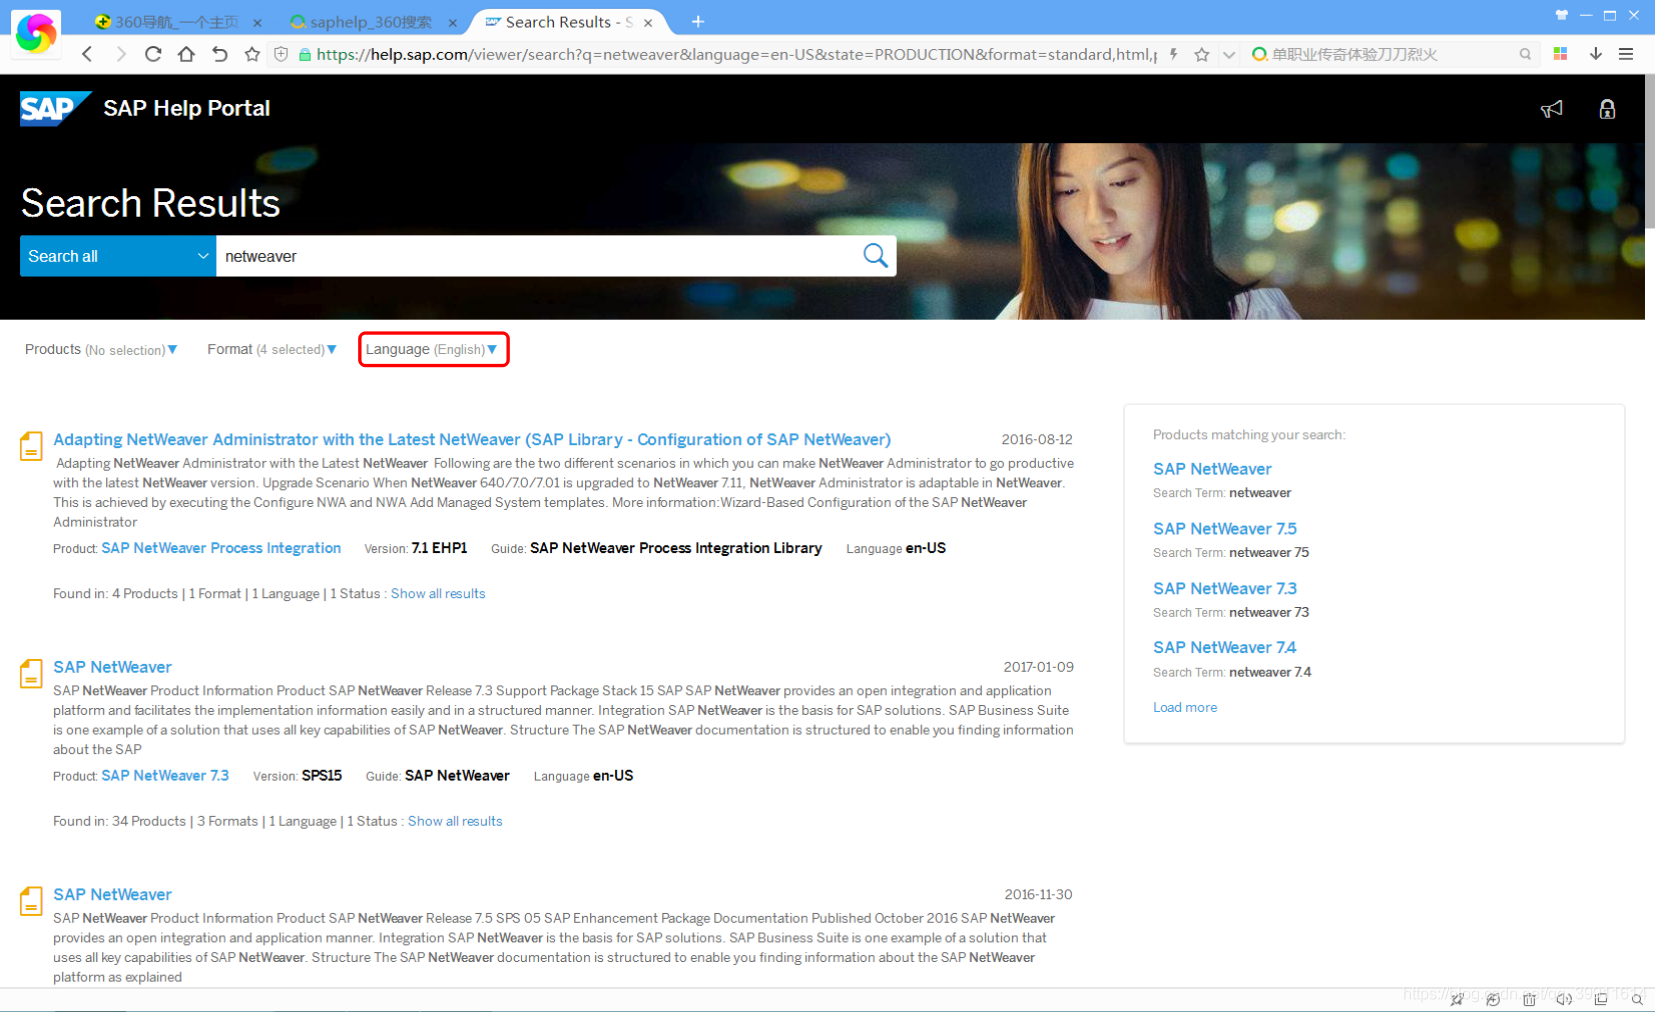Click SAP NetWeaver 7.3 product link in result
Viewport: 1656px width, 1012px height.
click(165, 776)
